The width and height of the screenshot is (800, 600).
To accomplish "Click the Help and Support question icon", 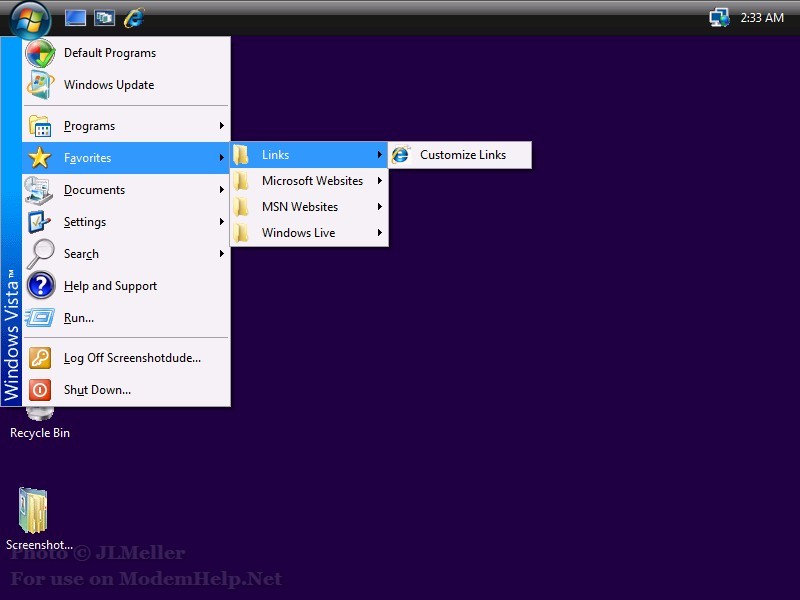I will 40,285.
